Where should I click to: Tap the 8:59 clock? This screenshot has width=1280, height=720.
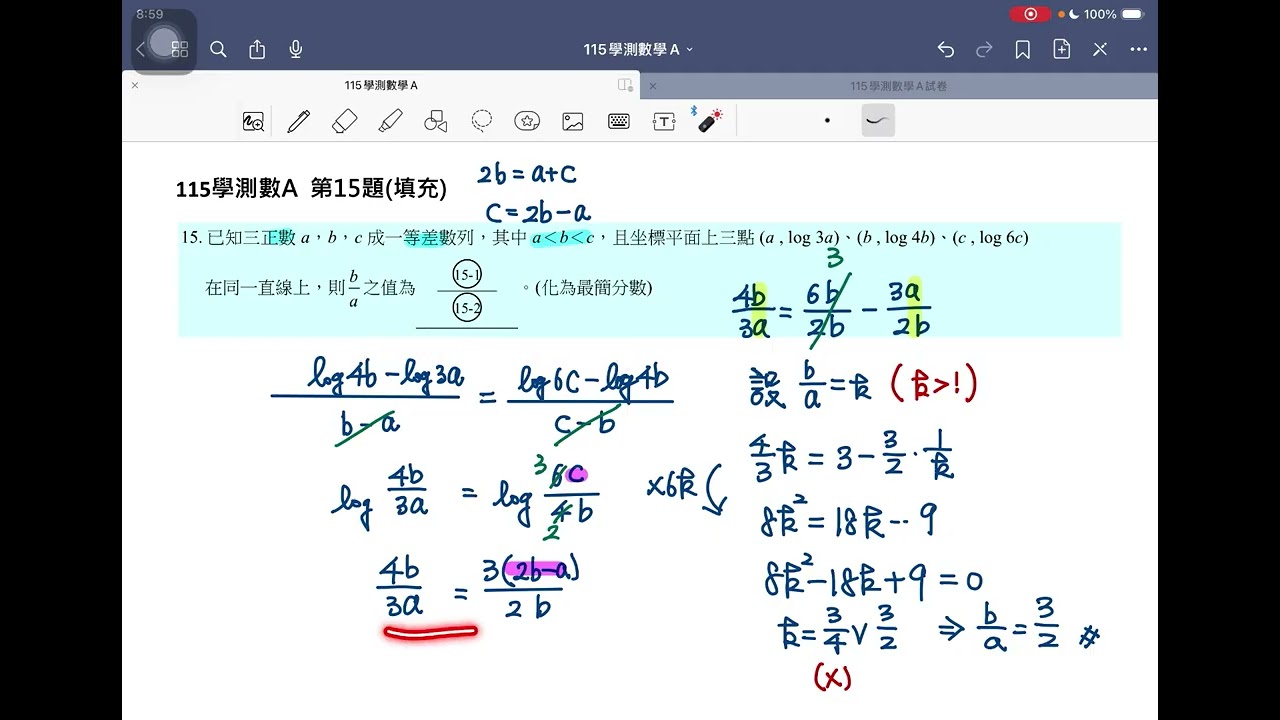point(149,14)
